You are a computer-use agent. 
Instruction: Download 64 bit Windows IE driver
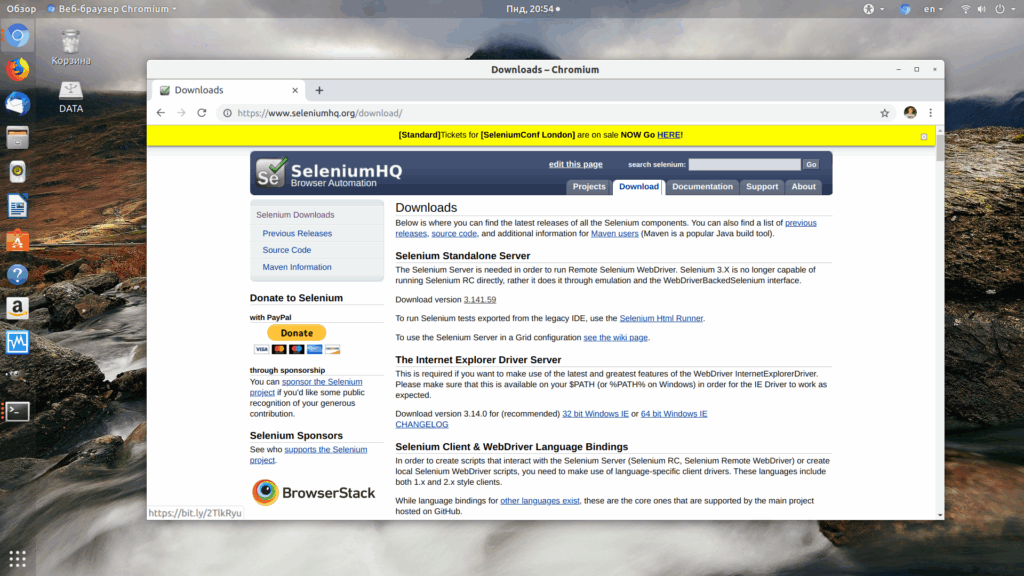coord(674,414)
